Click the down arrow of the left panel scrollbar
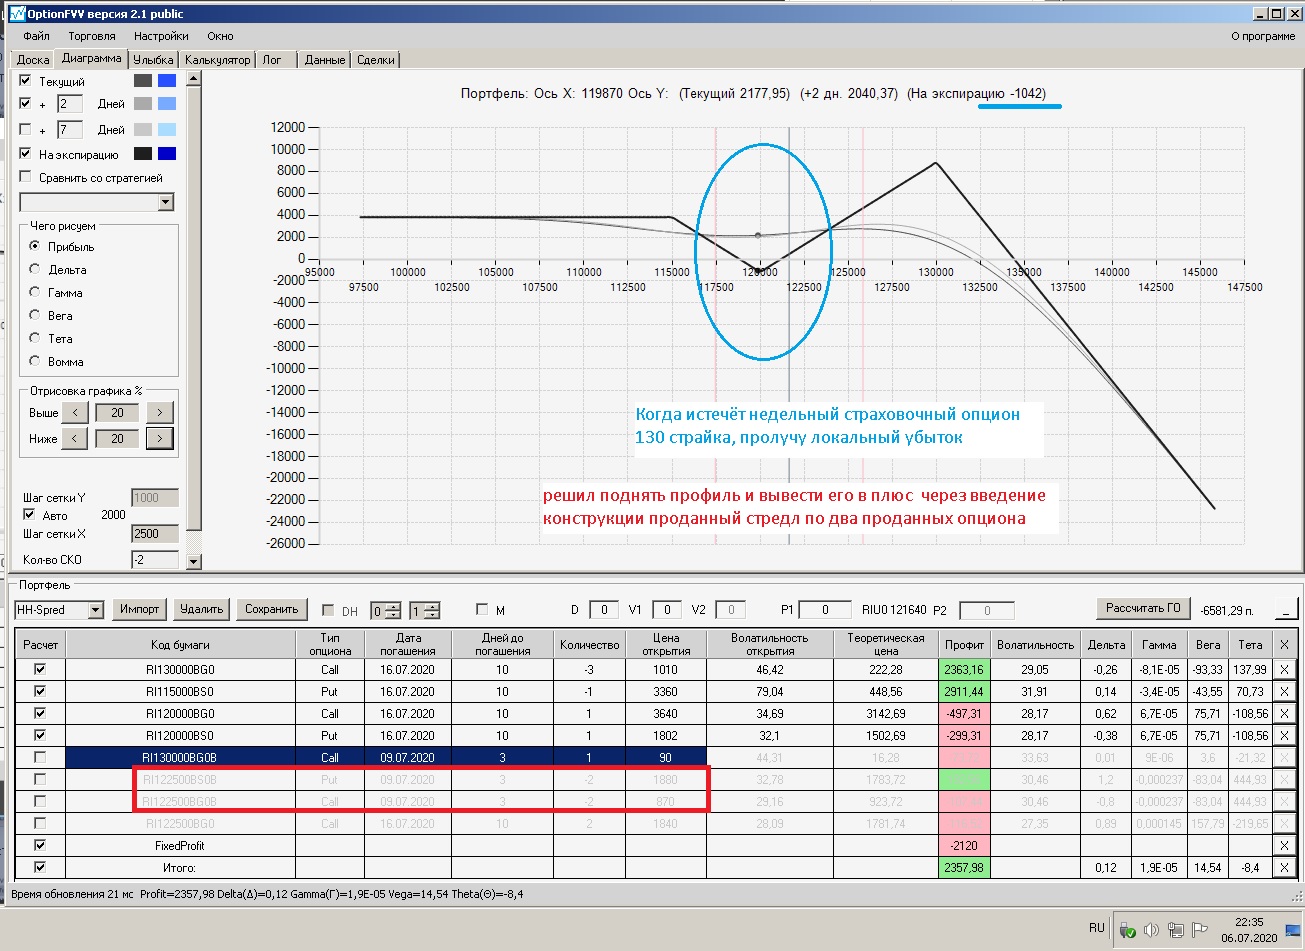This screenshot has width=1305, height=951. (x=194, y=562)
